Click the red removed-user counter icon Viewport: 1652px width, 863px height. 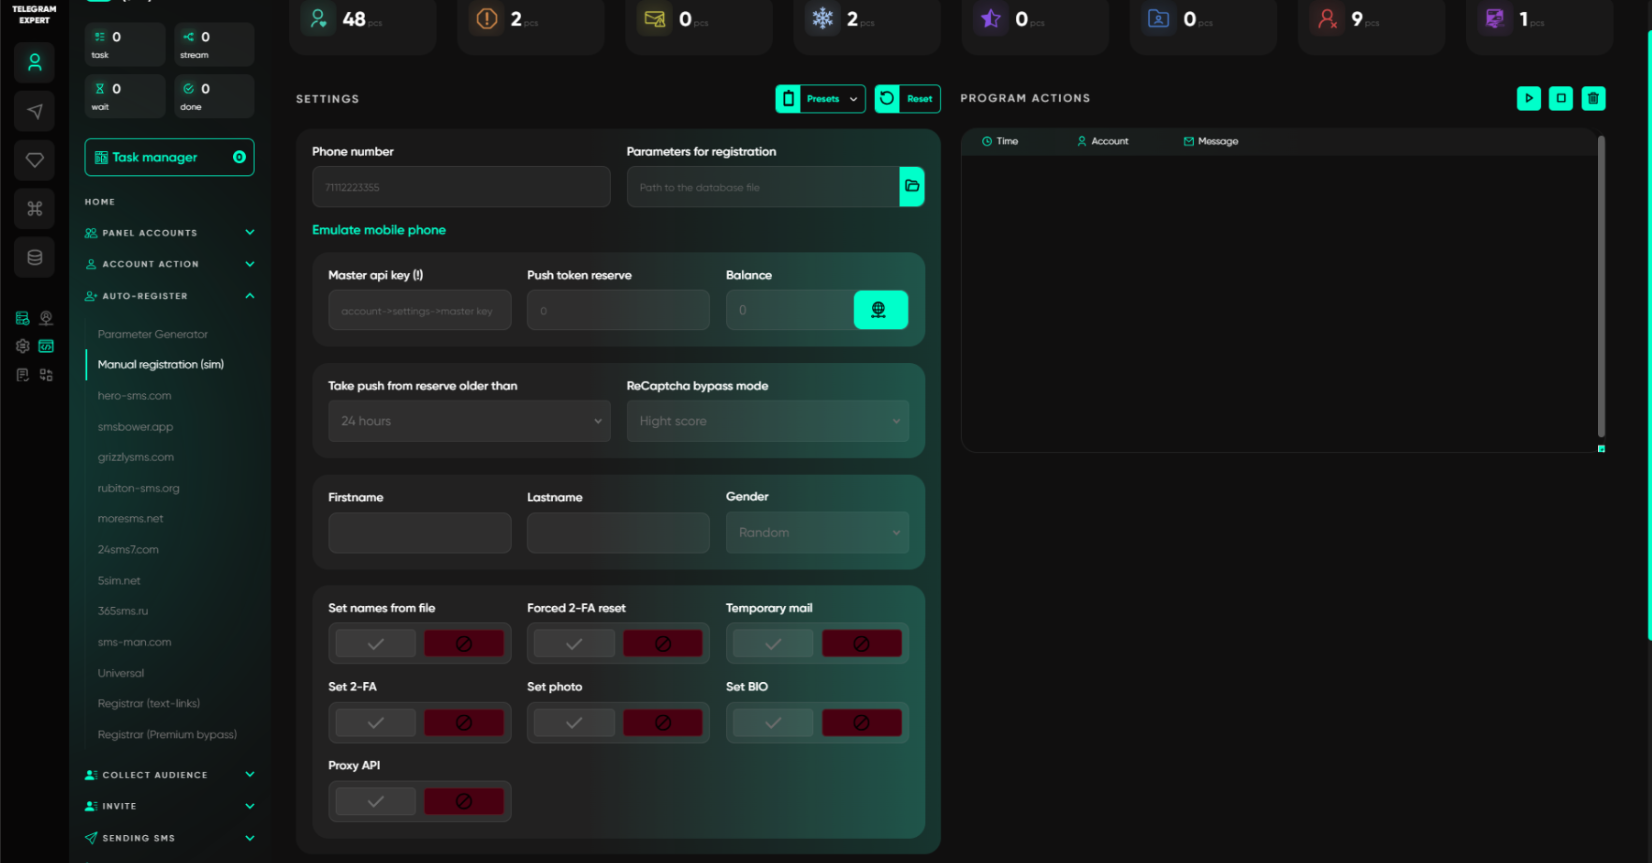(1327, 19)
